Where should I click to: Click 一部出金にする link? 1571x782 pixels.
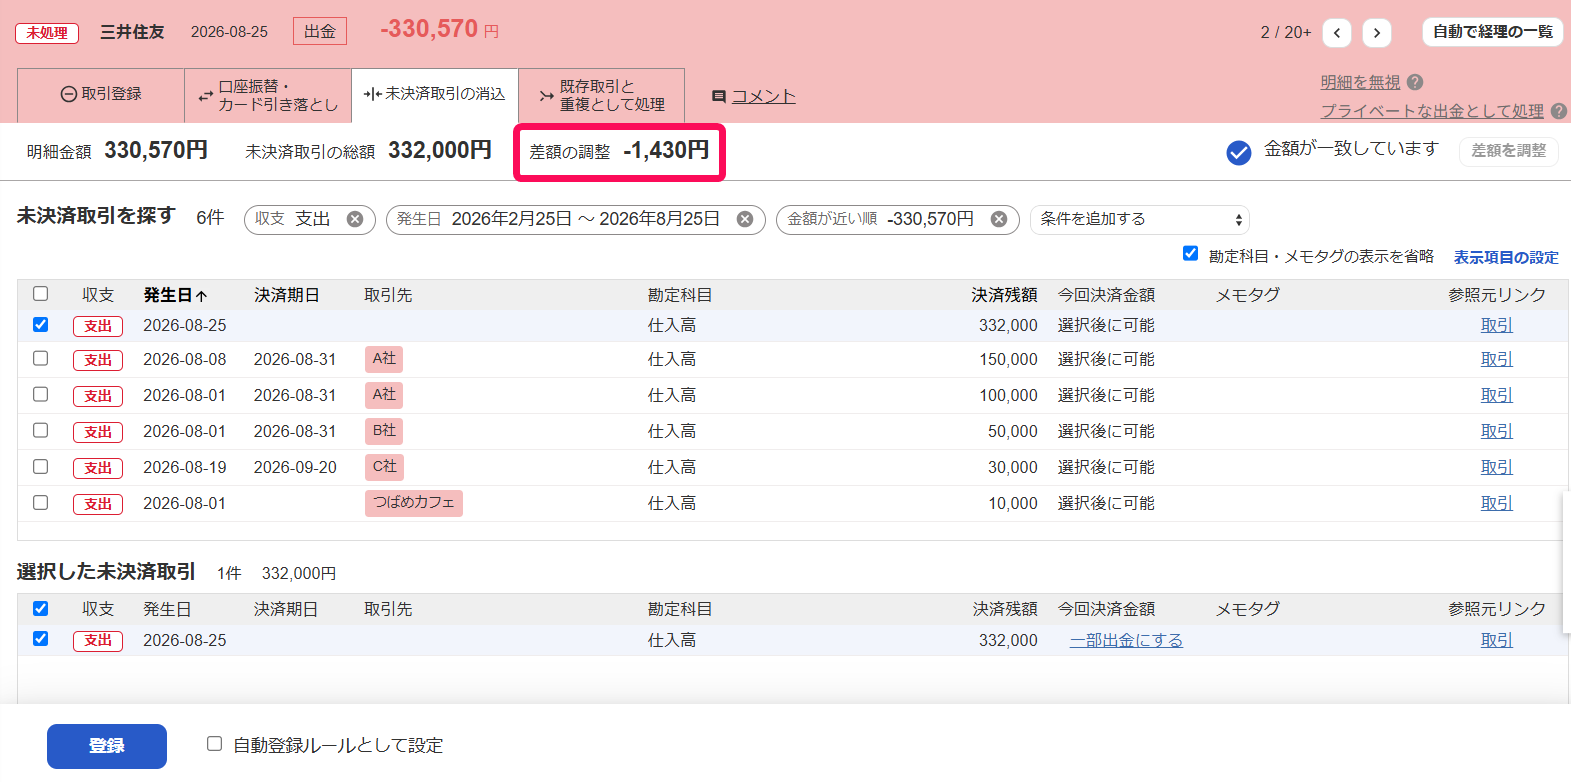(1126, 640)
